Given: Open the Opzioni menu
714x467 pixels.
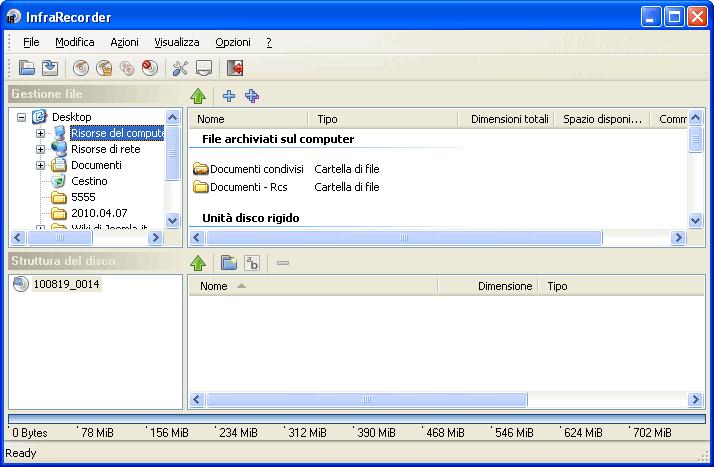Looking at the screenshot, I should point(233,42).
